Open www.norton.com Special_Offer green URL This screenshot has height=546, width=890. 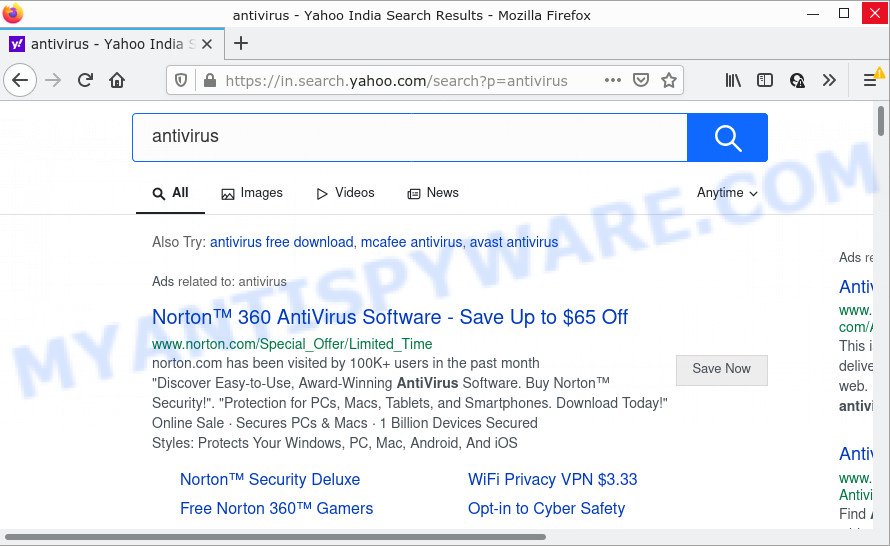292,344
